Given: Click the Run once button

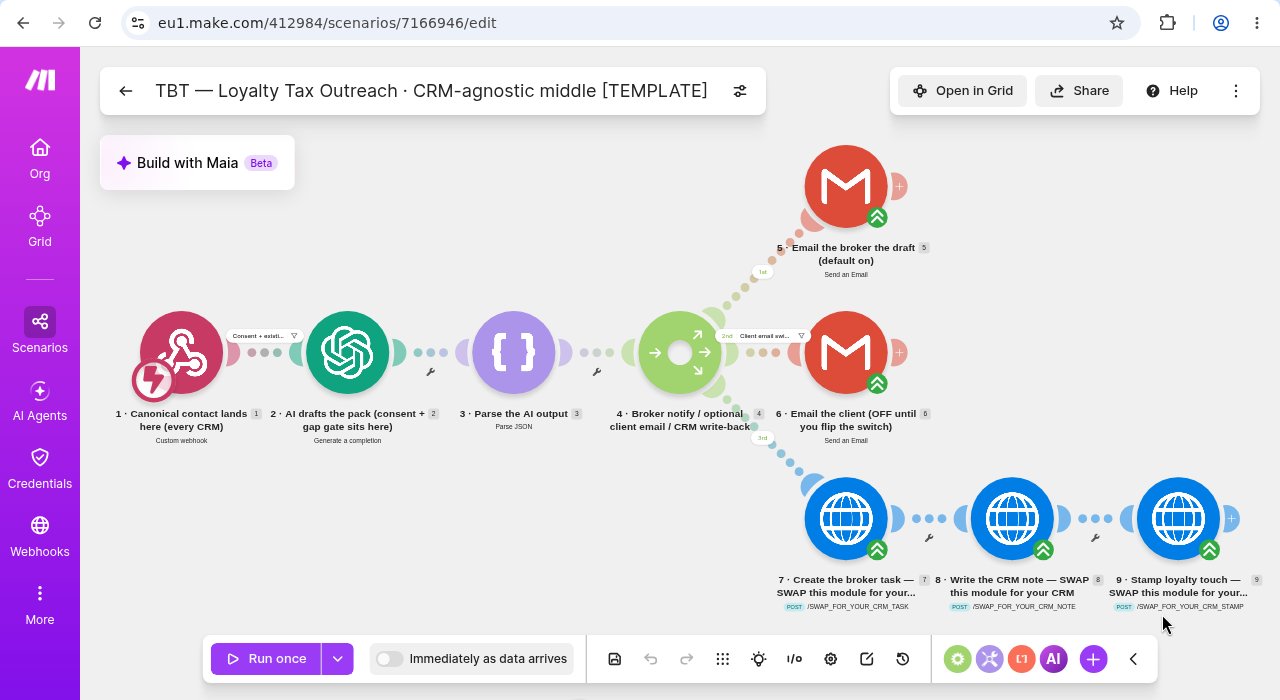Looking at the screenshot, I should [x=266, y=659].
